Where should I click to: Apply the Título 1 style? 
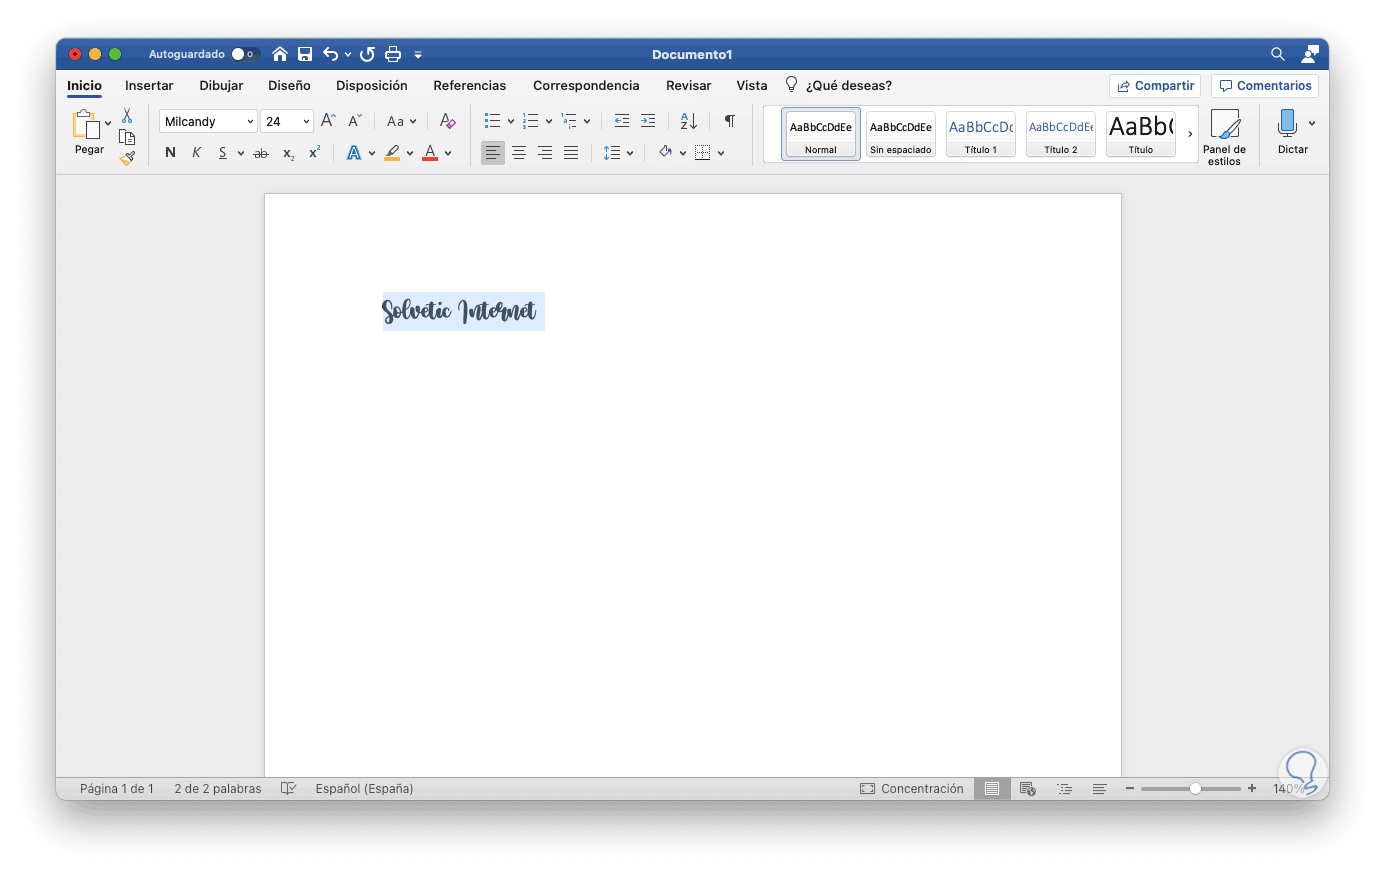pyautogui.click(x=981, y=134)
